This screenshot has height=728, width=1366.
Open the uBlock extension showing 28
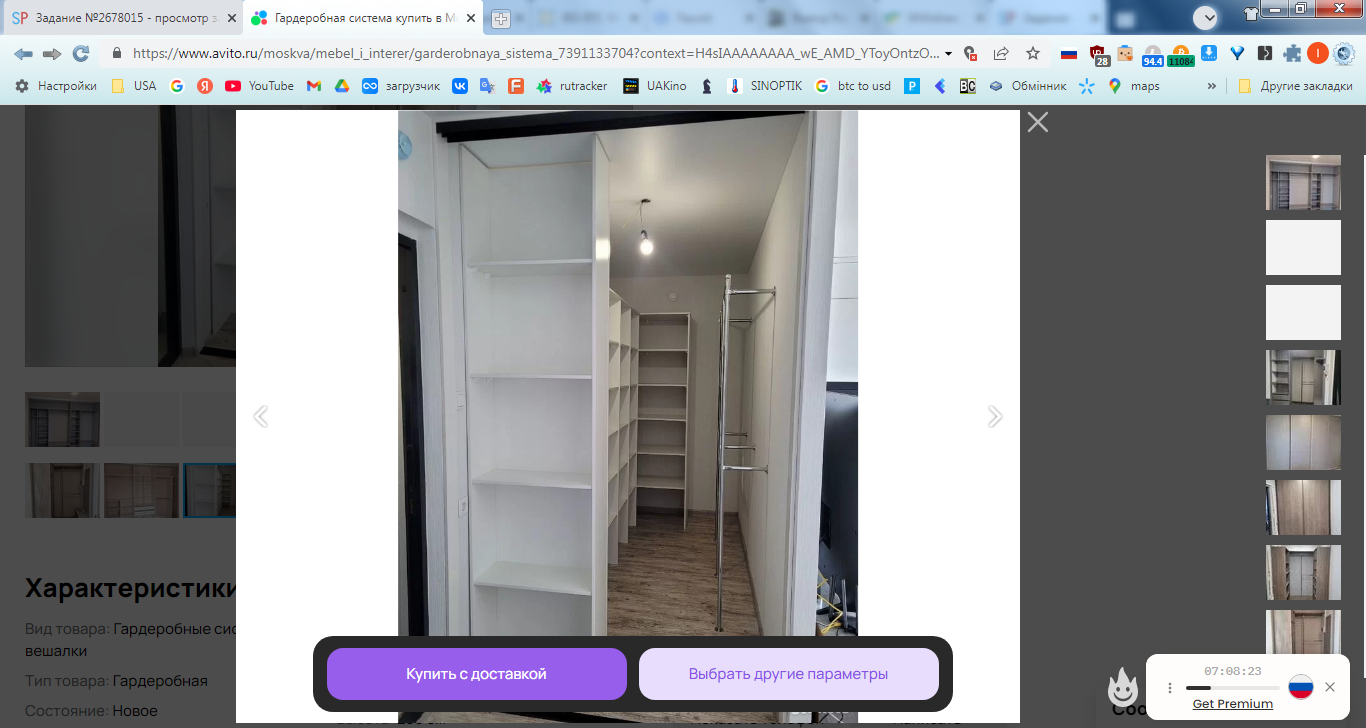coord(1099,55)
